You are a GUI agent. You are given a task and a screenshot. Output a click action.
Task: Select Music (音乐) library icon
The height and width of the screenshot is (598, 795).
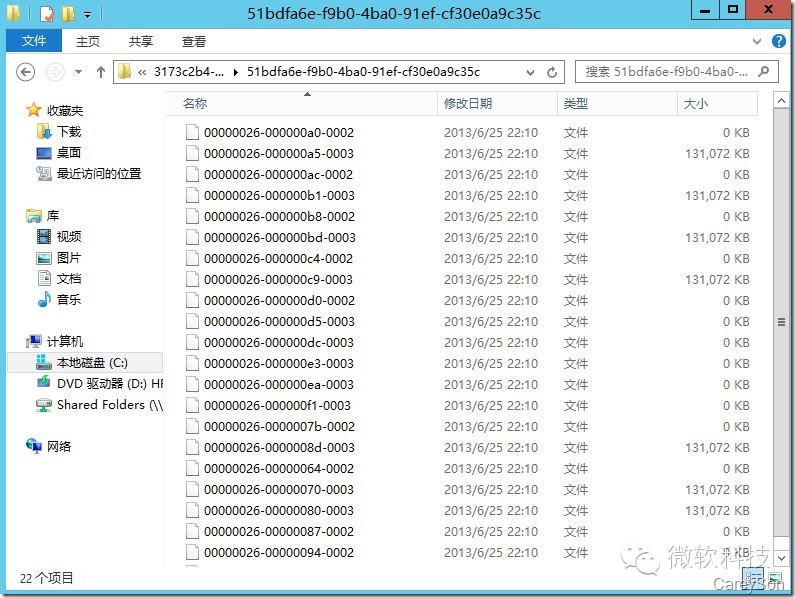(44, 299)
